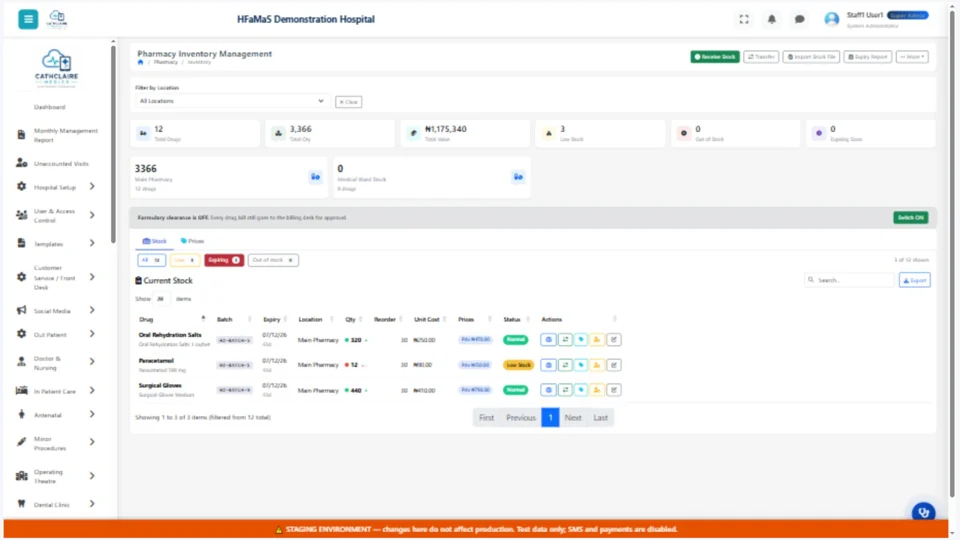Switch to the Prices tab
Screen dimensions: 960x540
192,241
